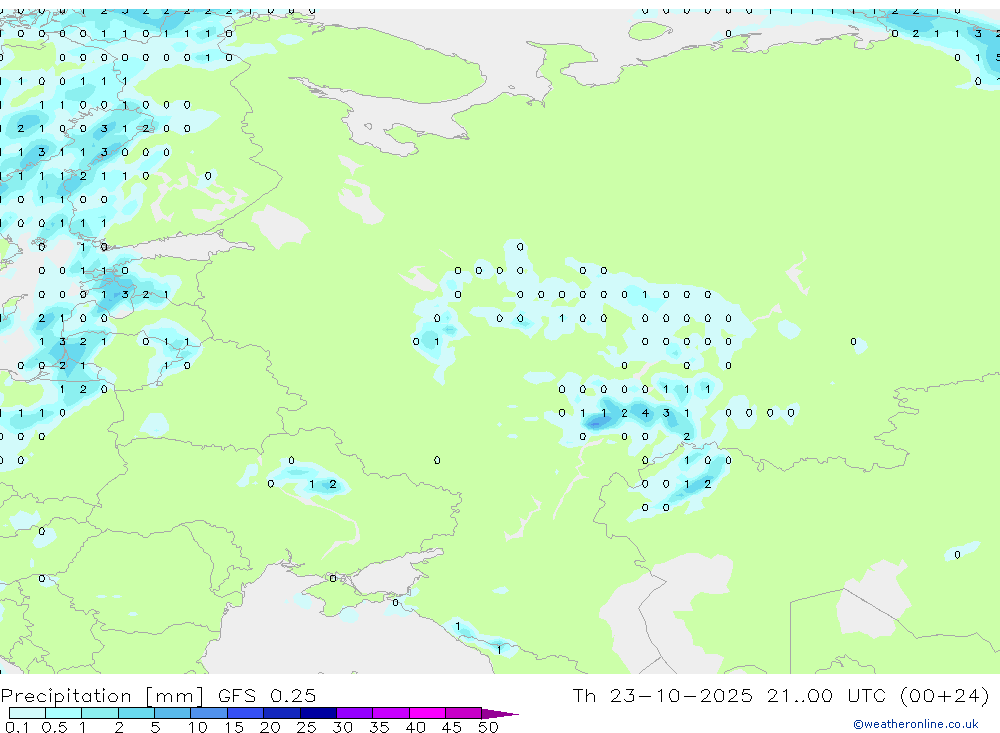Click the 30–35 mm purple legend swatch
Viewport: 1000px width, 733px height.
coord(354,713)
